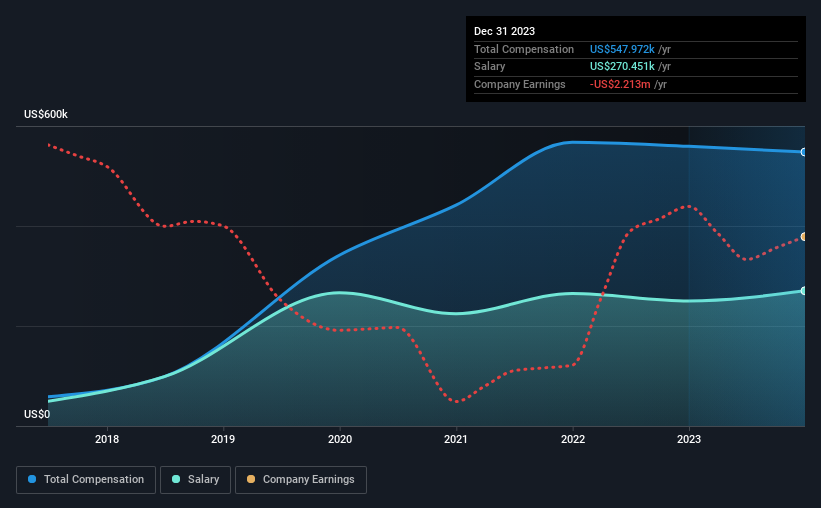Click the US$270.451k salary value
821x508 pixels.
click(622, 67)
